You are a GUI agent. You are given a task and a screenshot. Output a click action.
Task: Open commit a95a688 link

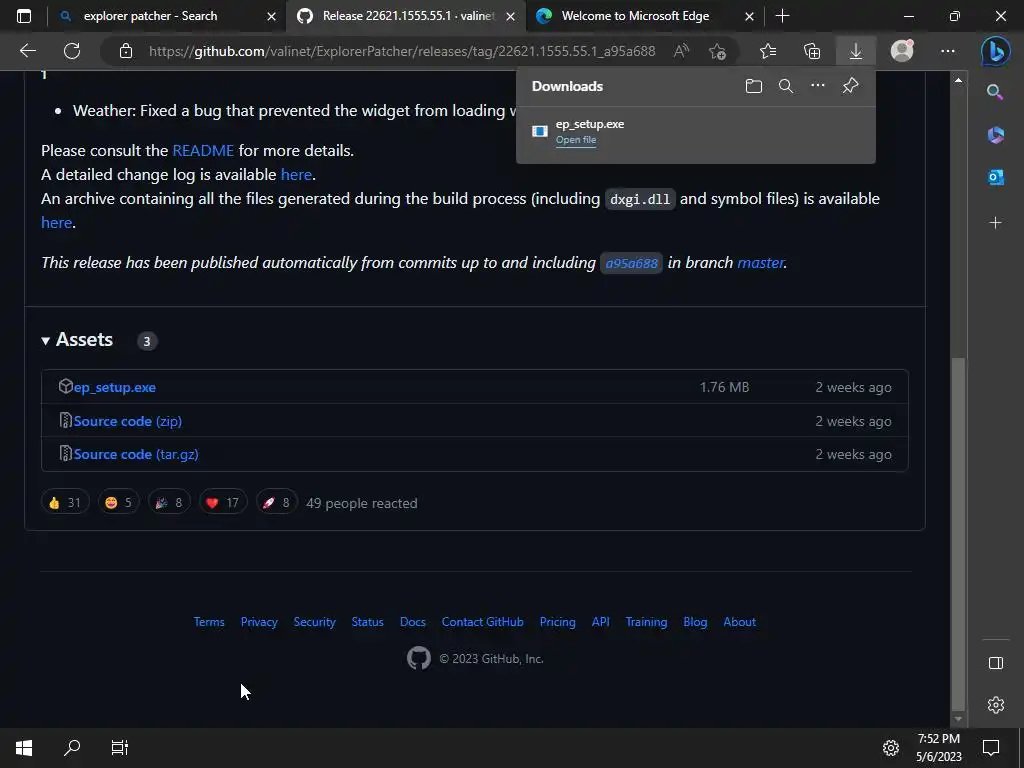(632, 263)
